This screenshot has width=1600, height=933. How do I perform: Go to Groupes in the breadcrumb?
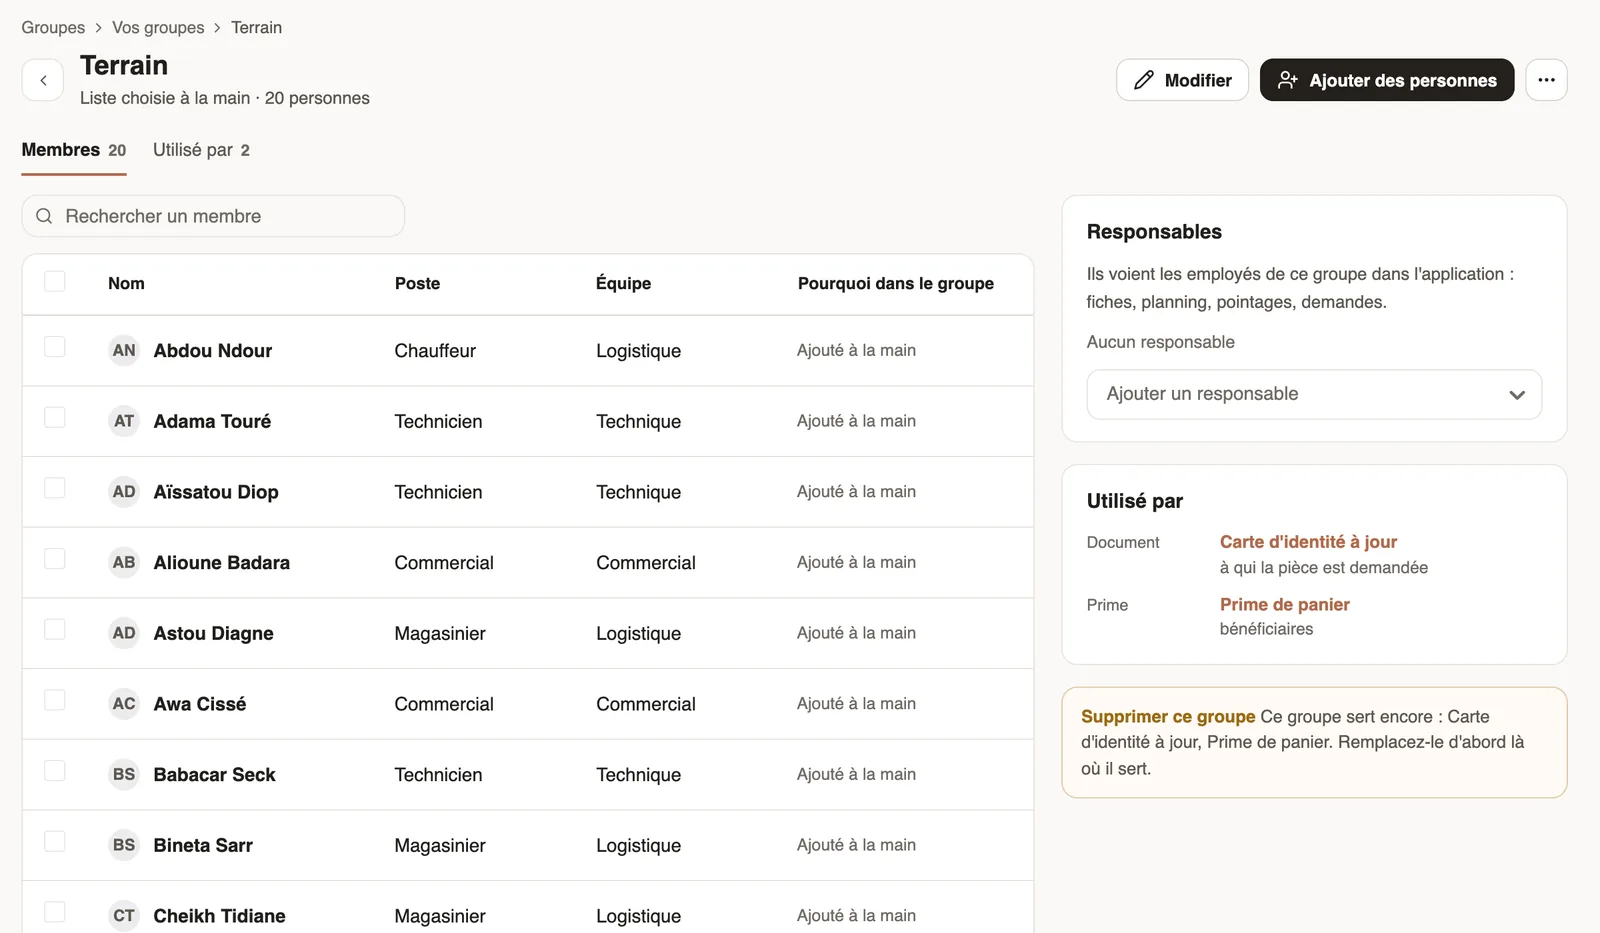[53, 28]
